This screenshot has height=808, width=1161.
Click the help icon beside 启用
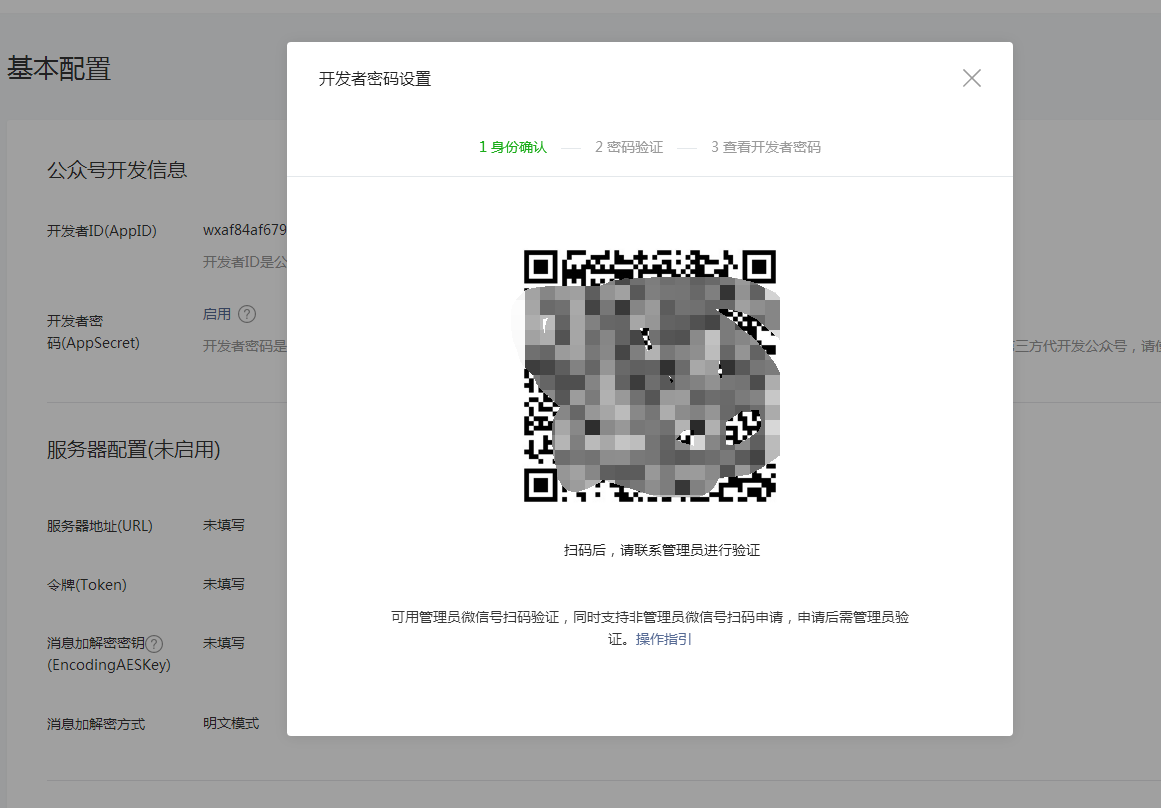click(247, 314)
